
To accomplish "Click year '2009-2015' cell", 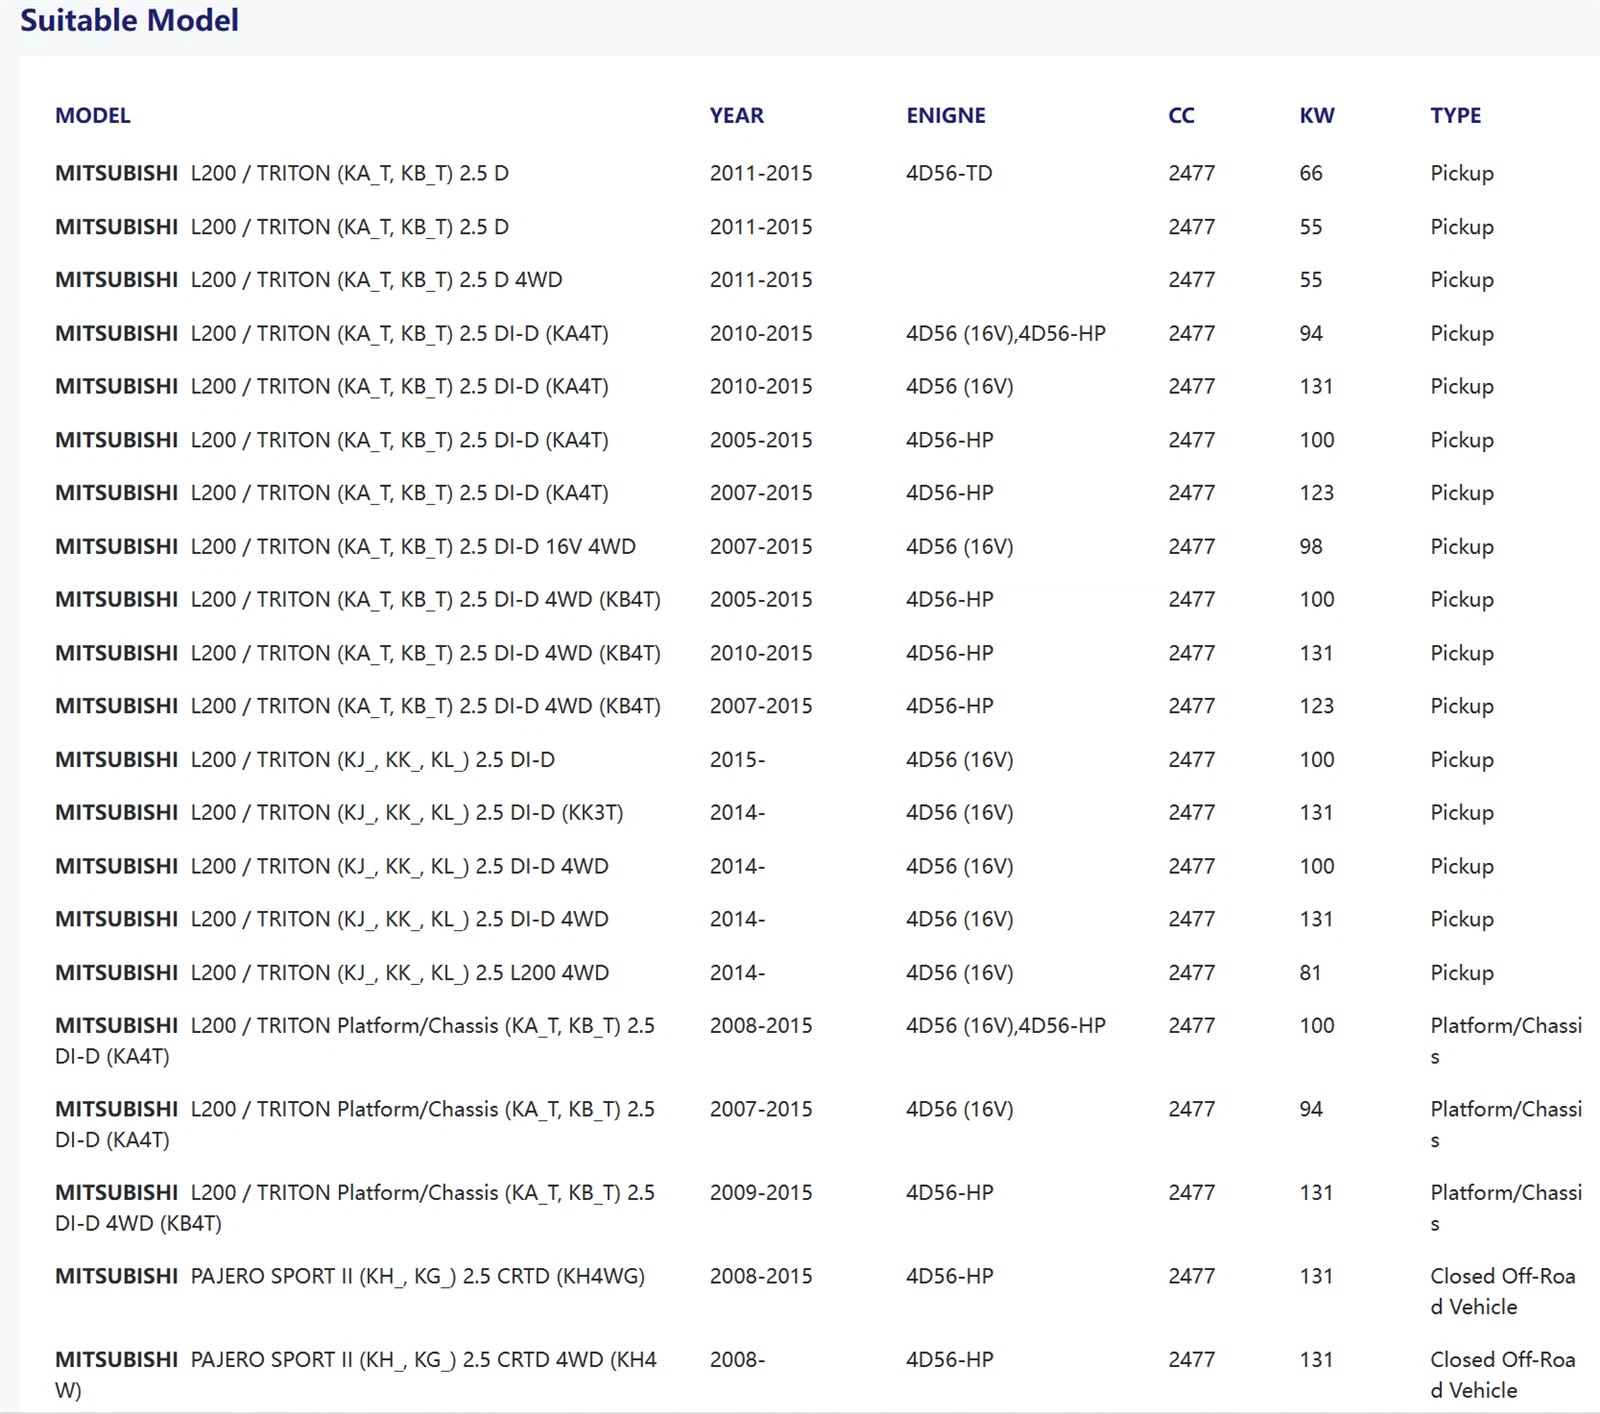I will [761, 1193].
